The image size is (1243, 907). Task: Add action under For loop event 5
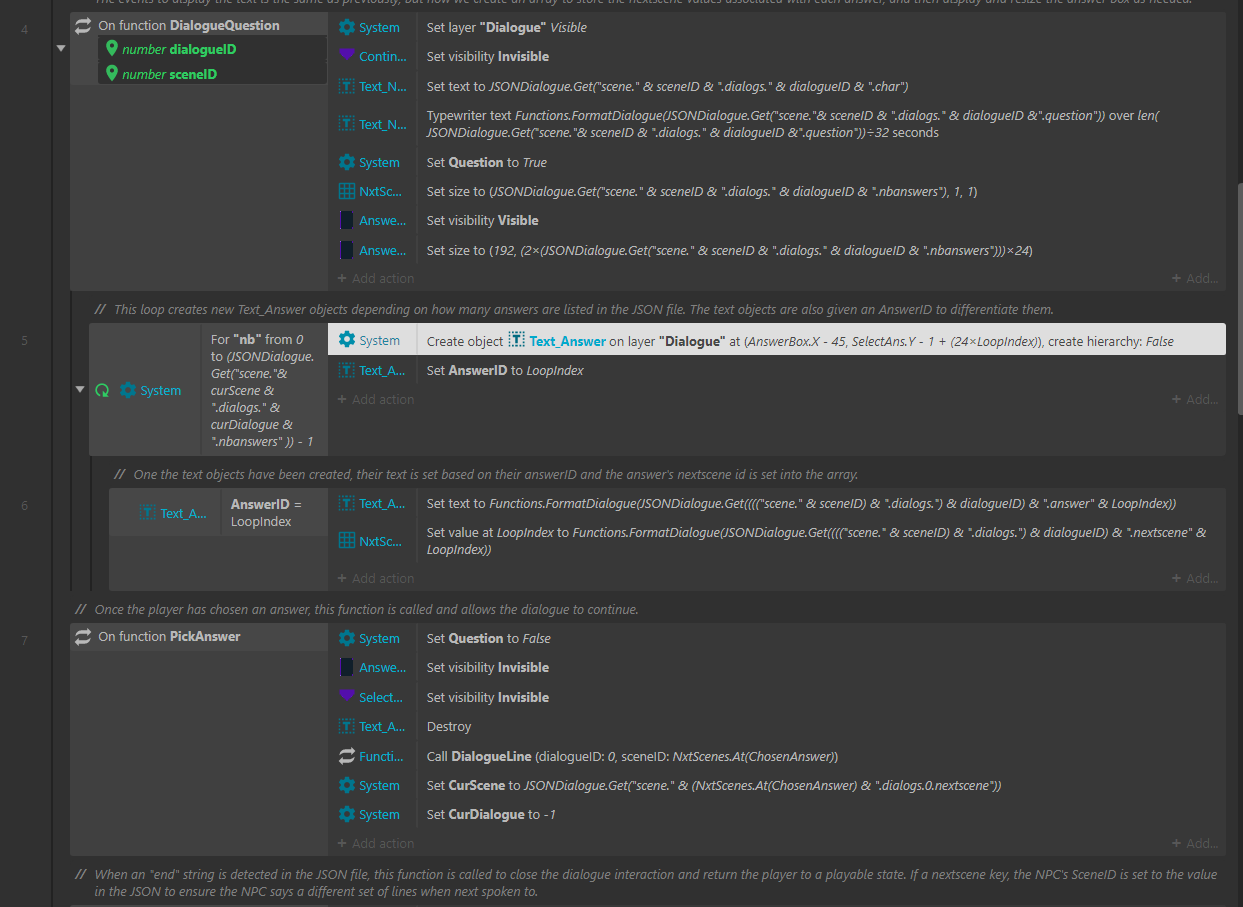click(376, 399)
